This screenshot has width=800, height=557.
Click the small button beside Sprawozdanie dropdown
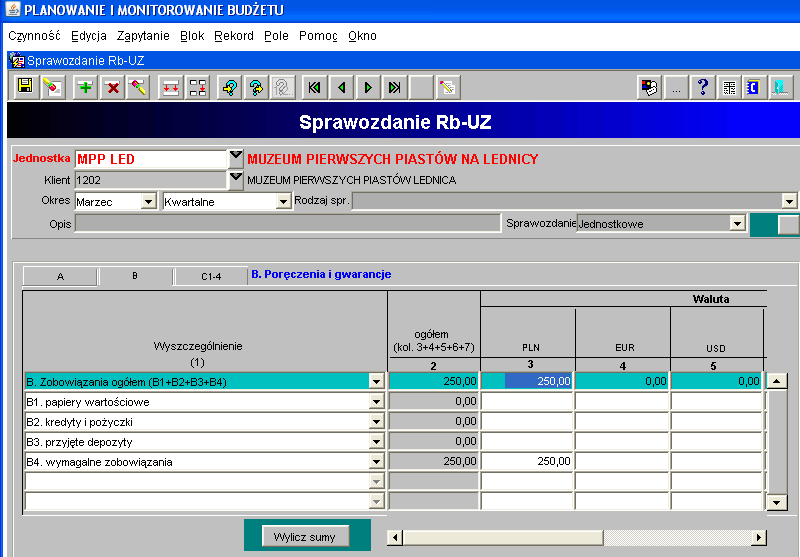pos(788,224)
